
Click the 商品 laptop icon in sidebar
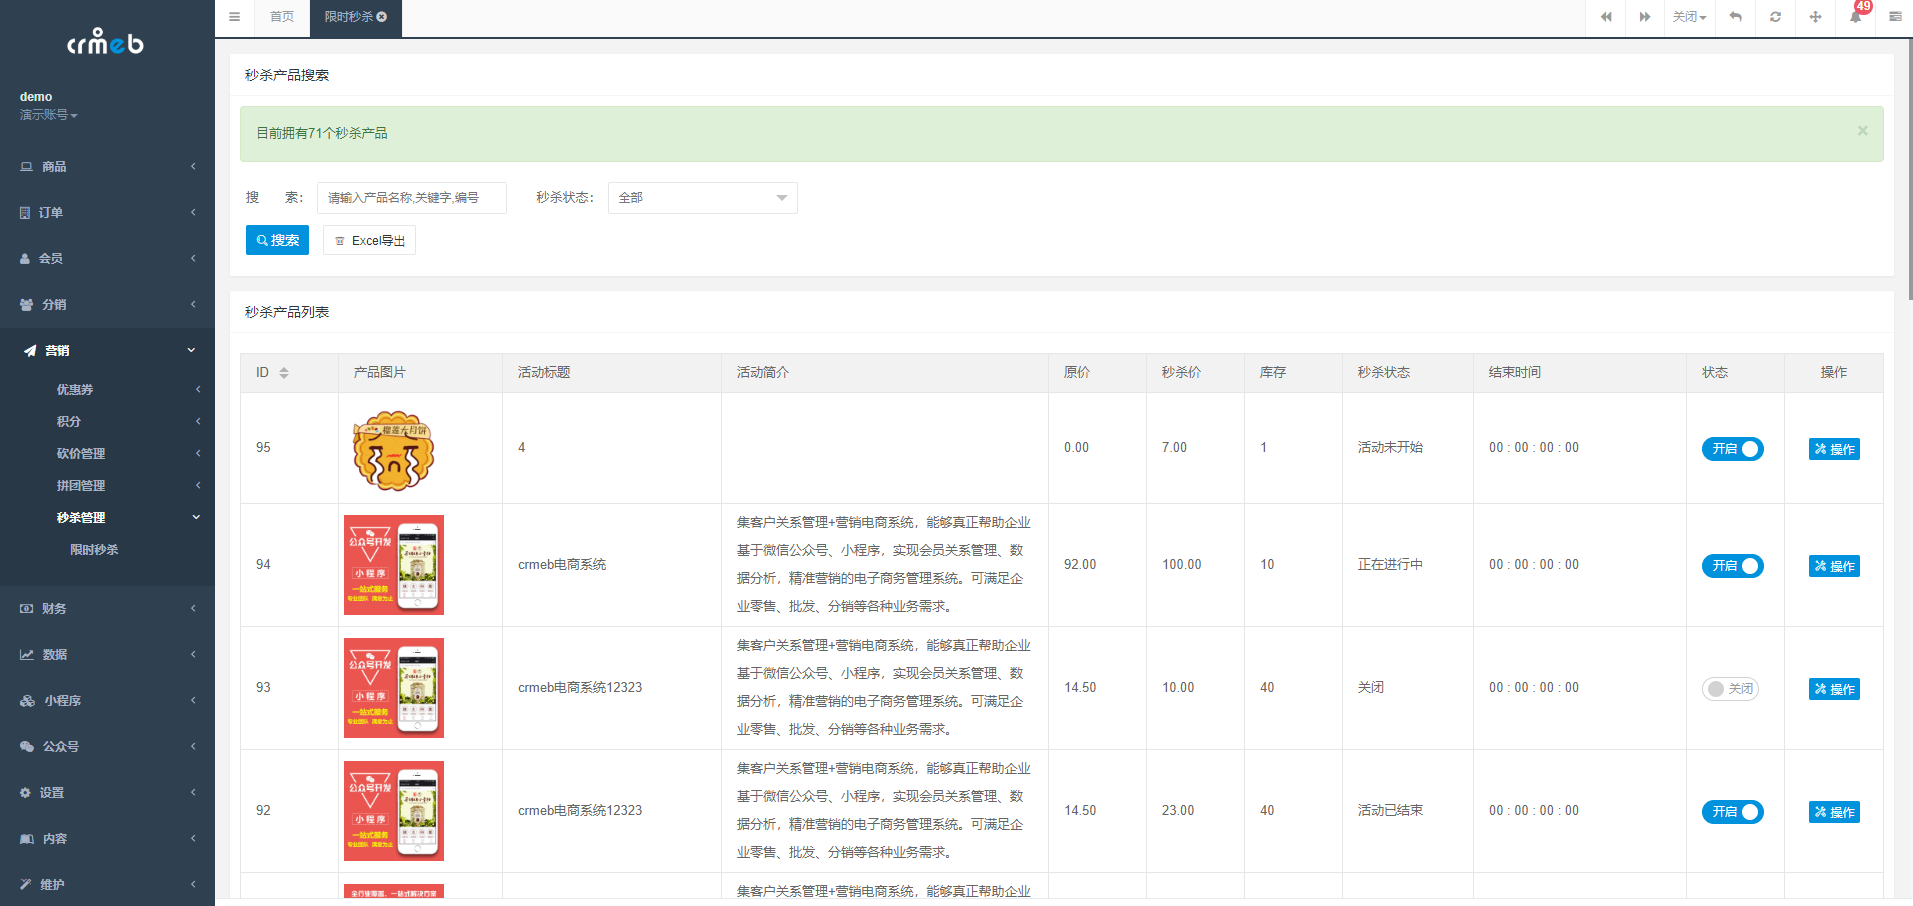pos(26,167)
